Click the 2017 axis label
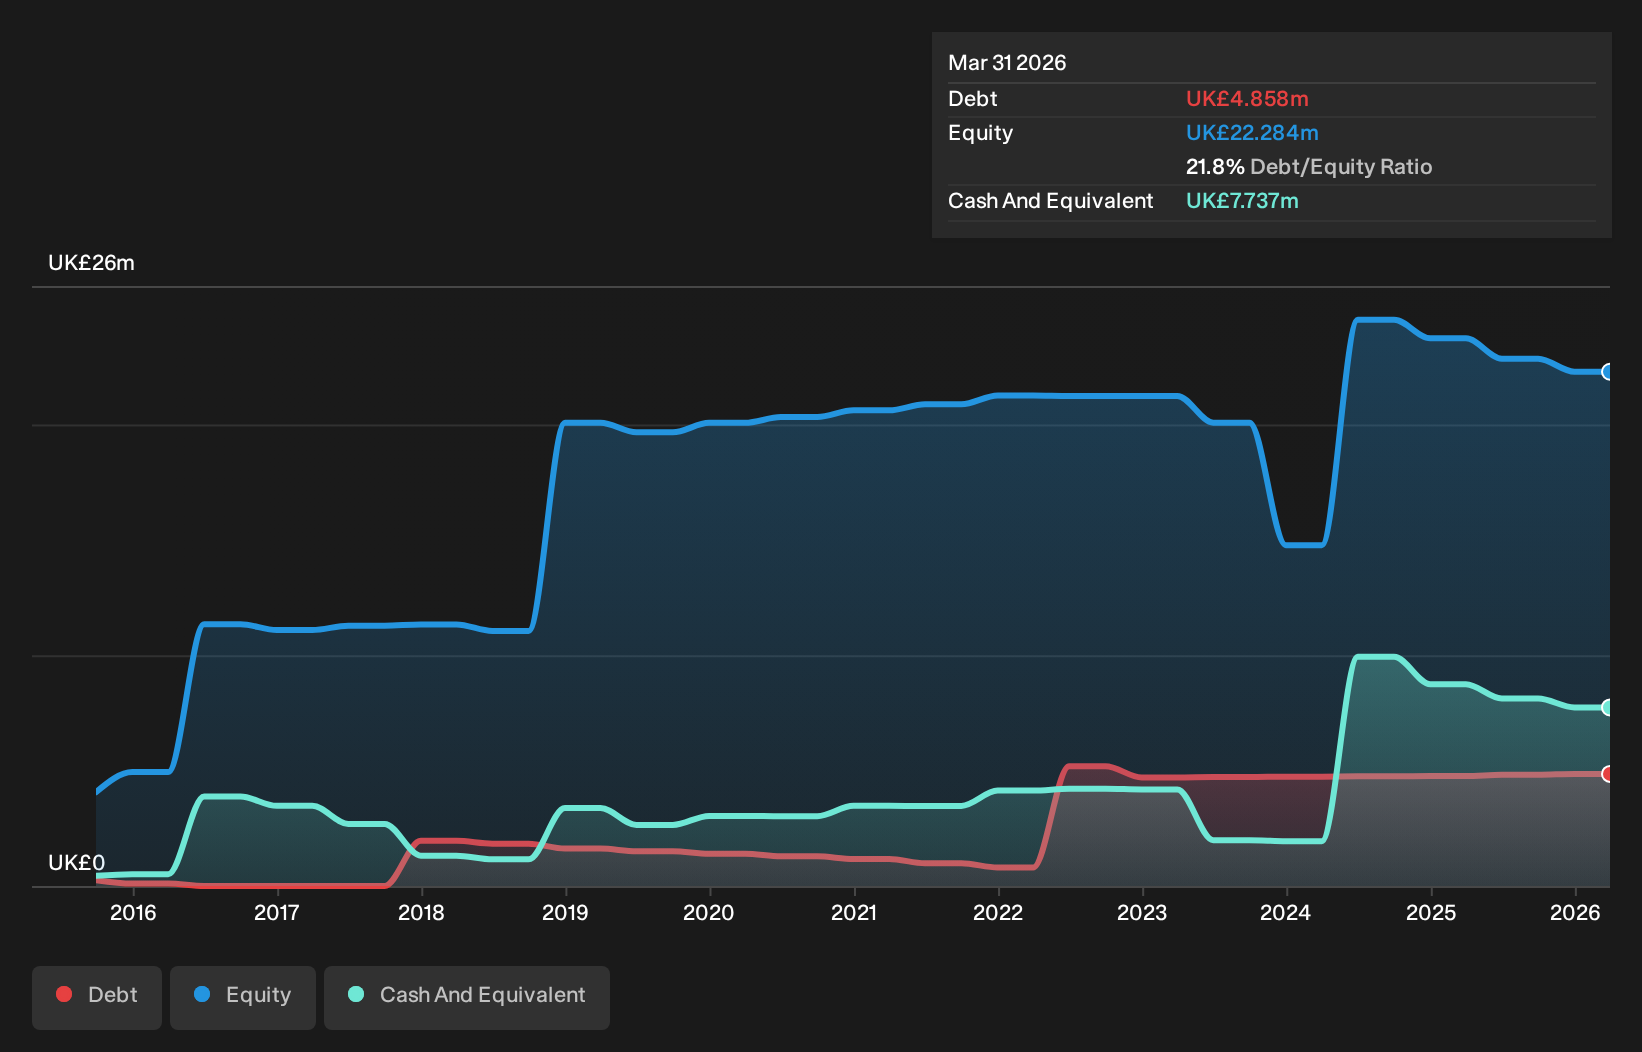 pos(277,912)
